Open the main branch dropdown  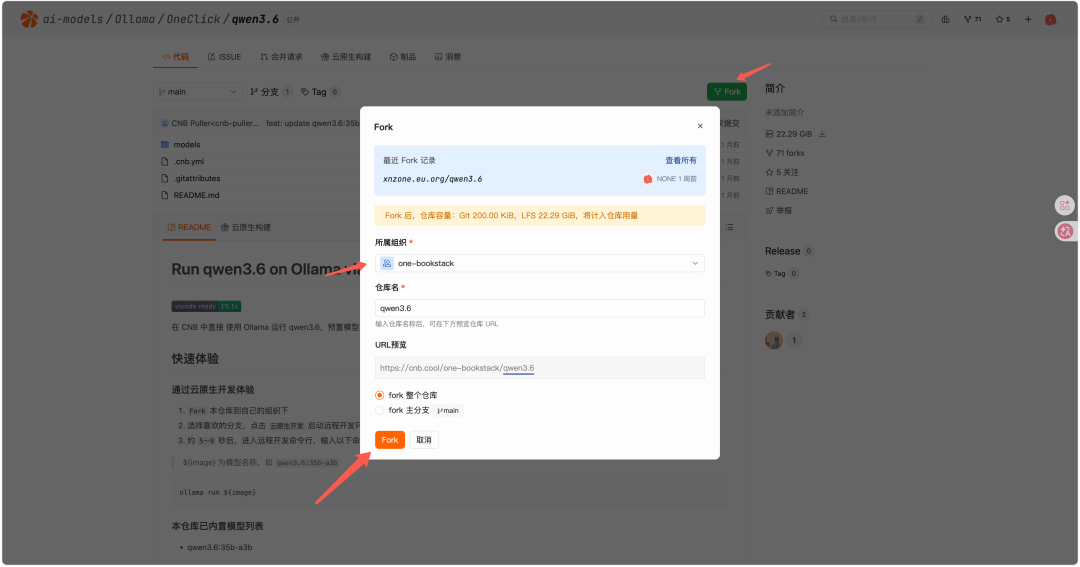click(x=198, y=92)
